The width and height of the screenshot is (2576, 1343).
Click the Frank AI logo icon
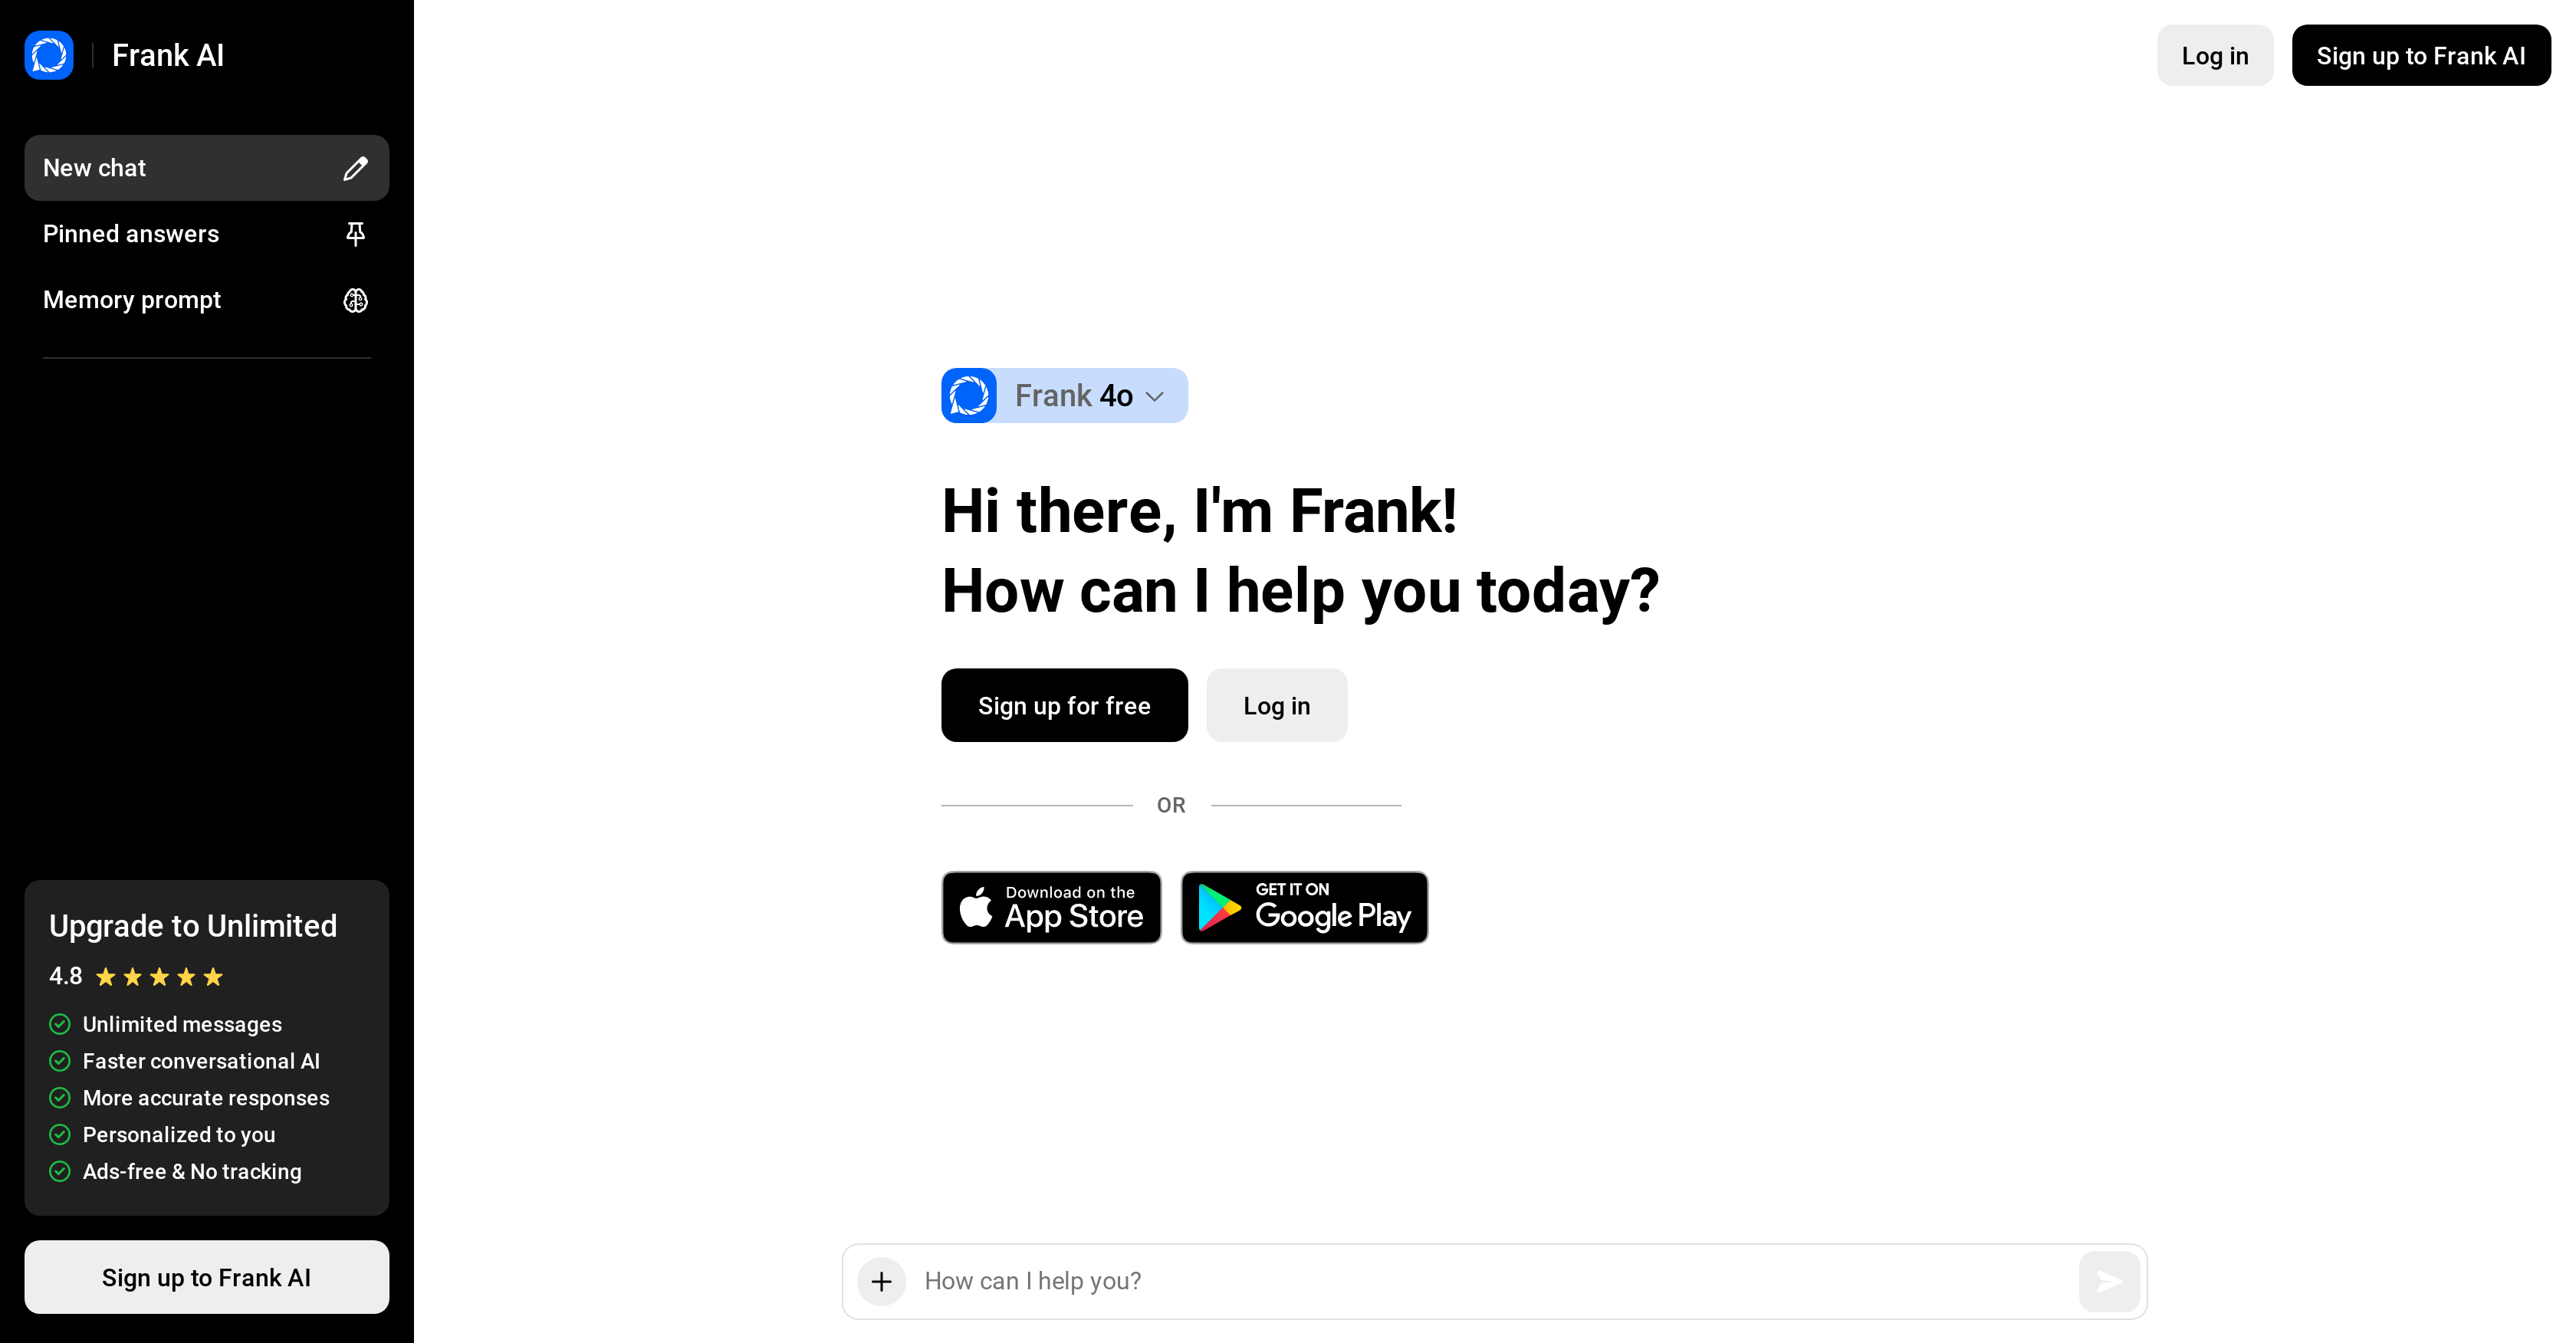[x=46, y=54]
